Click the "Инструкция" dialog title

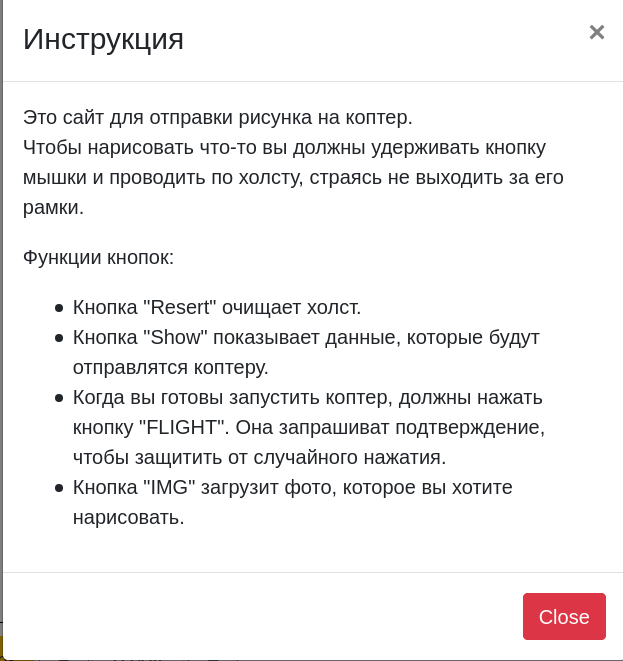coord(103,39)
